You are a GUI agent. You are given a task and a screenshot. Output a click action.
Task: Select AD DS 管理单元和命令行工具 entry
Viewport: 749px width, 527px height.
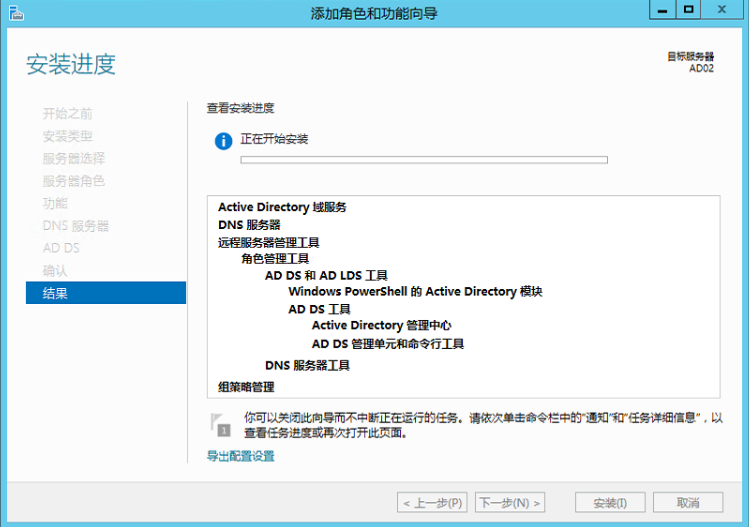(387, 344)
